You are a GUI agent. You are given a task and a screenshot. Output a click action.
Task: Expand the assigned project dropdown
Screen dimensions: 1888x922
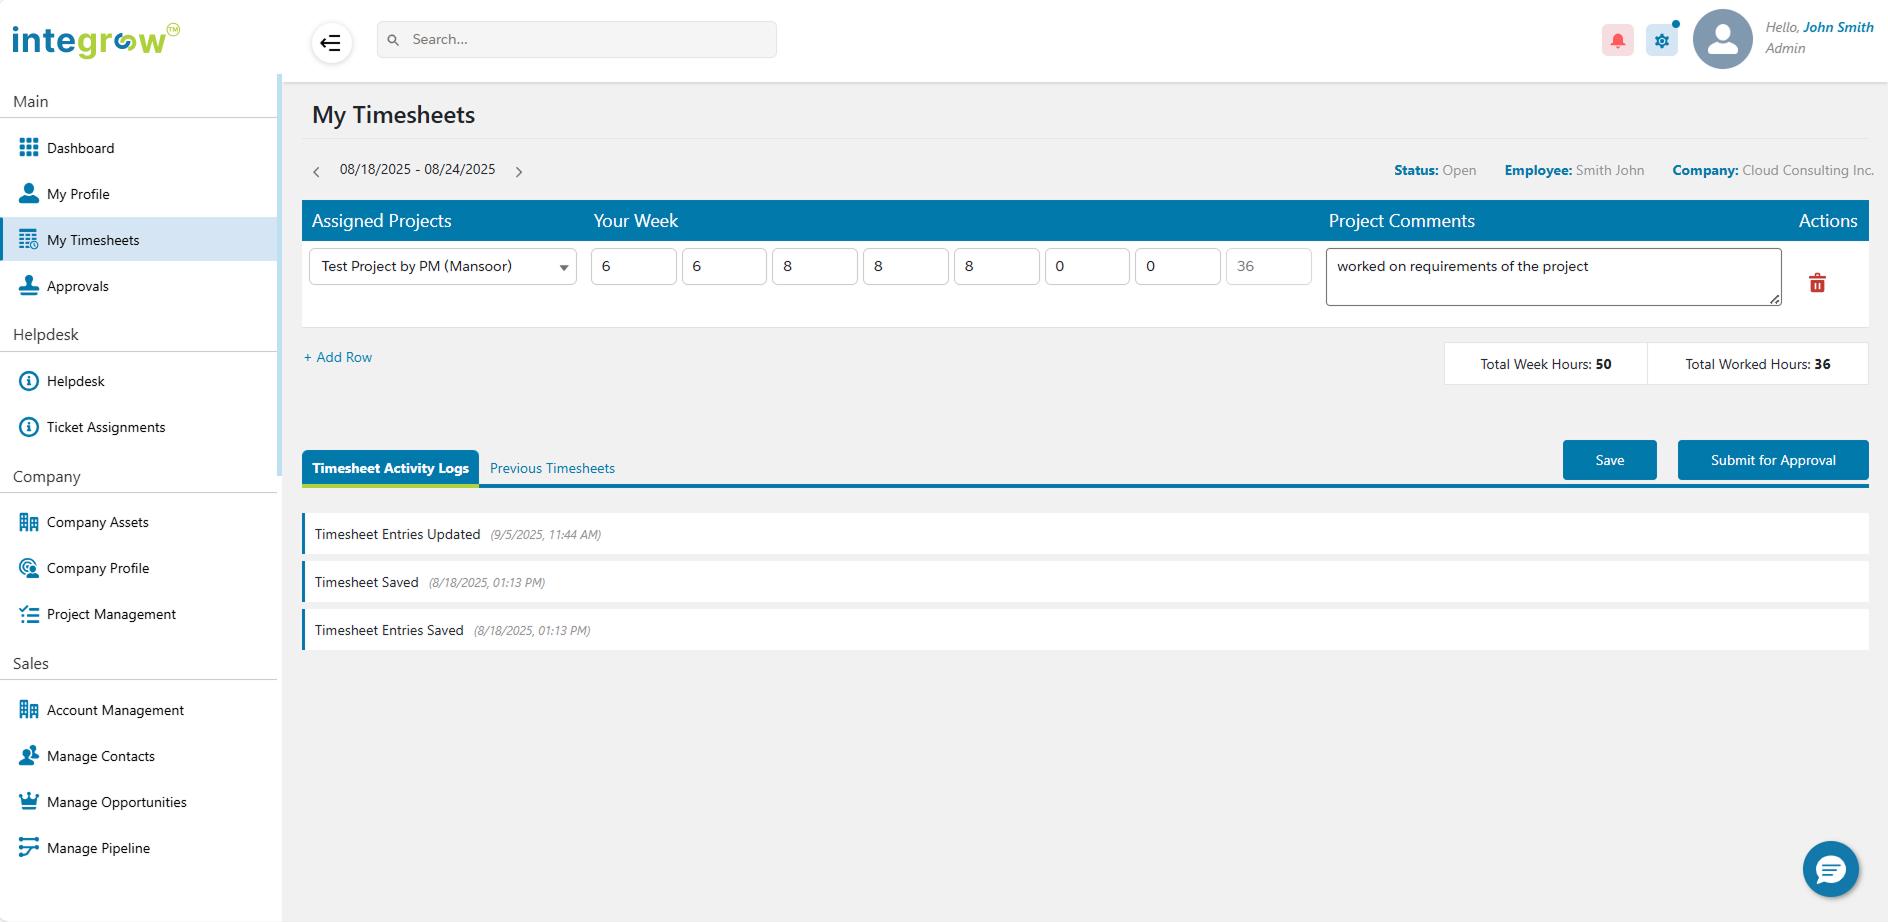pyautogui.click(x=443, y=267)
